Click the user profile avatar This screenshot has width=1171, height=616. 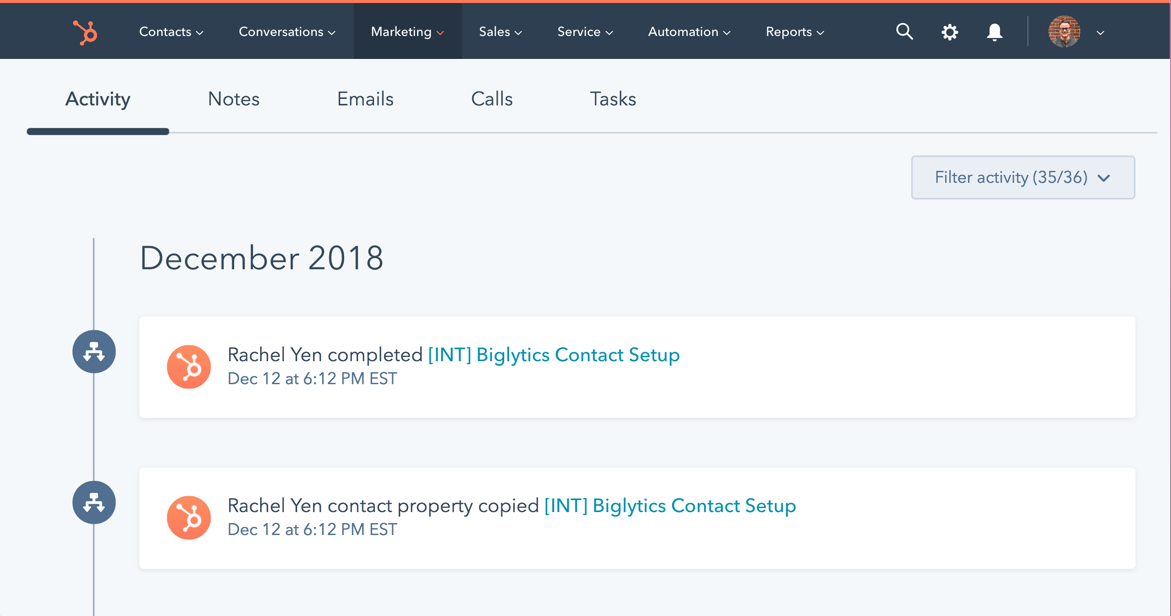coord(1064,32)
